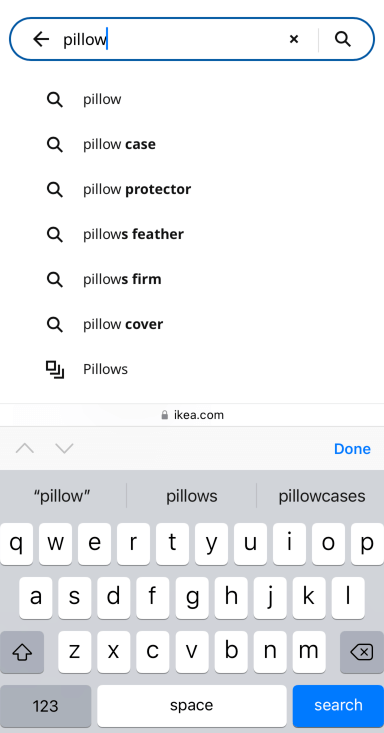This screenshot has height=733, width=384.
Task: Pick the "pillowcases" autocomplete word
Action: pyautogui.click(x=322, y=496)
